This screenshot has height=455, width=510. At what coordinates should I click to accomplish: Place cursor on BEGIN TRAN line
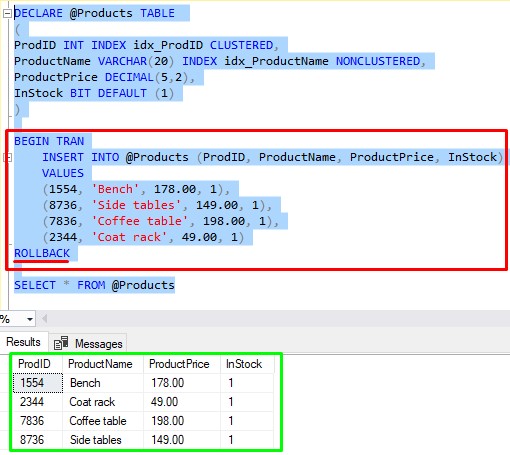pos(49,141)
